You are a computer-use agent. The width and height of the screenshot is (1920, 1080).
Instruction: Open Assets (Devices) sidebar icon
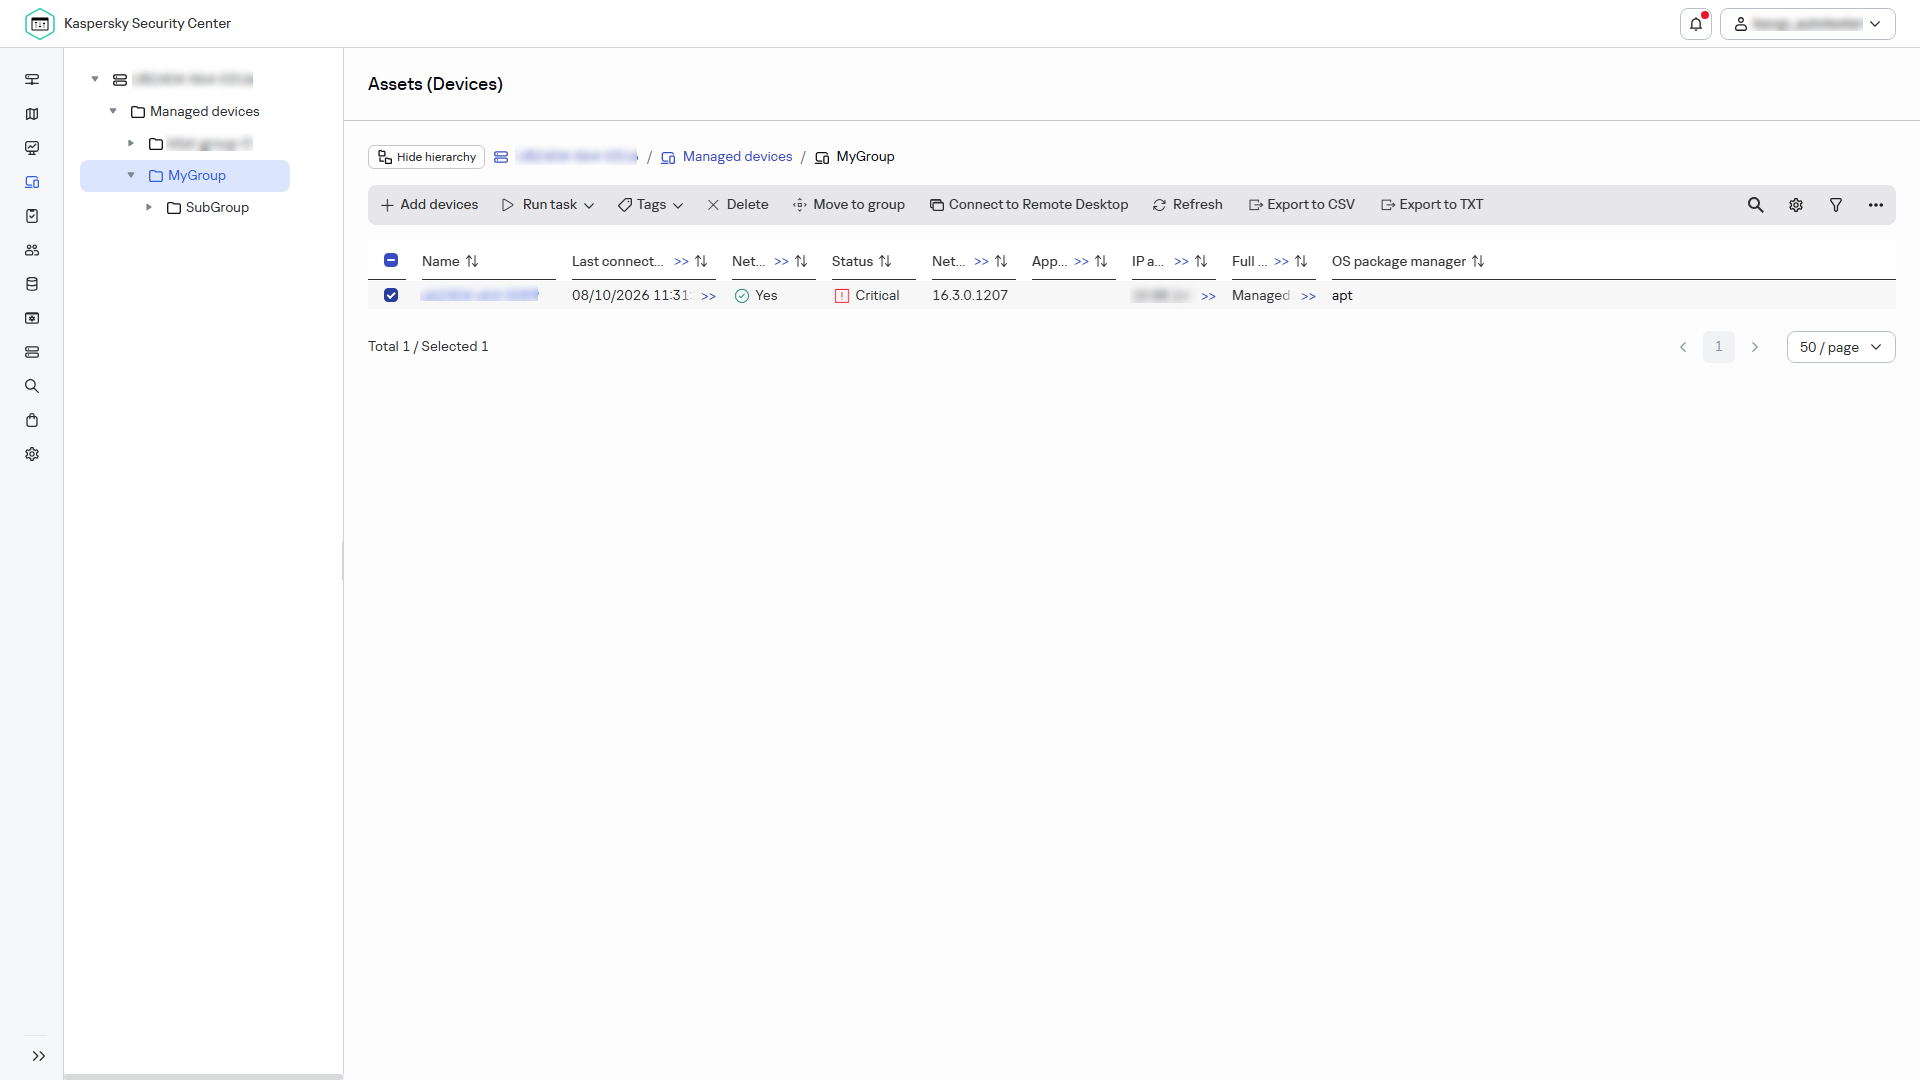tap(32, 182)
